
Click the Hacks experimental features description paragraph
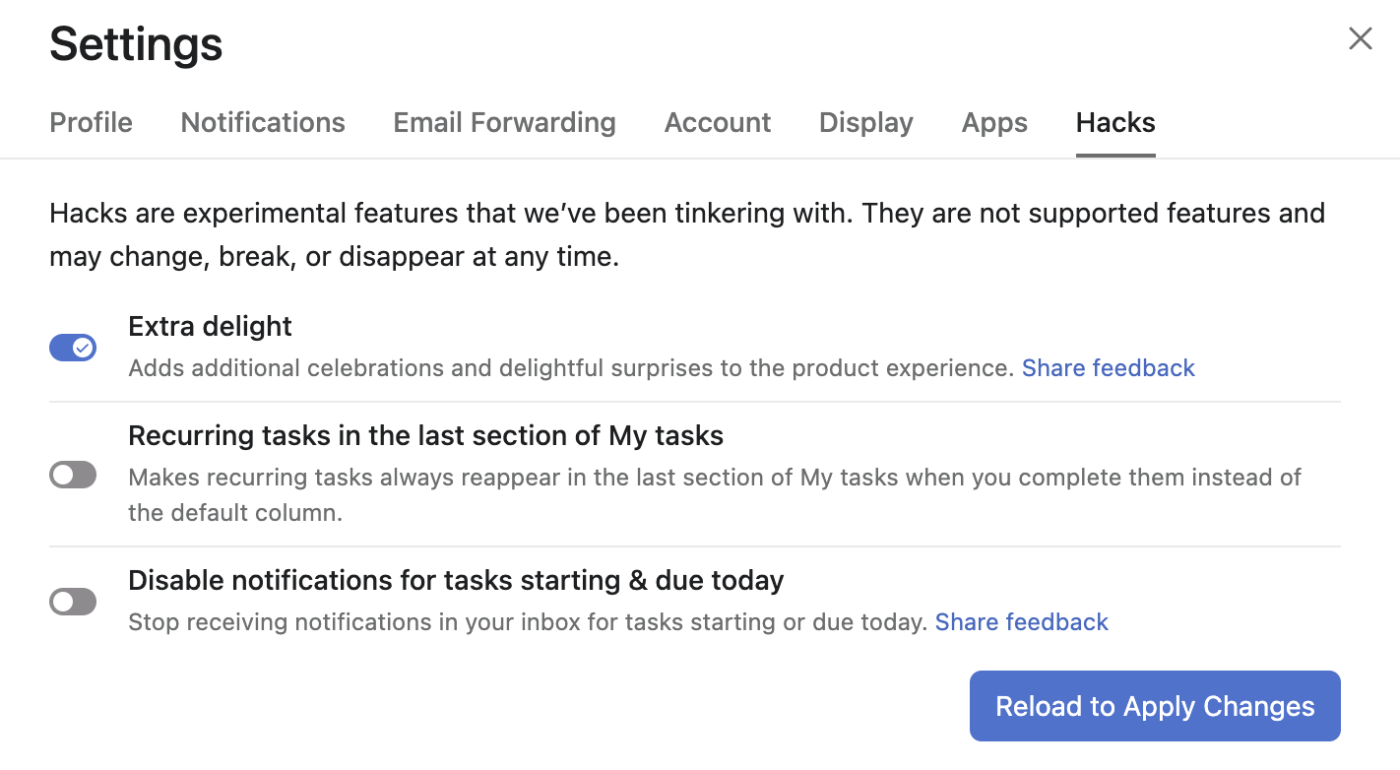686,234
